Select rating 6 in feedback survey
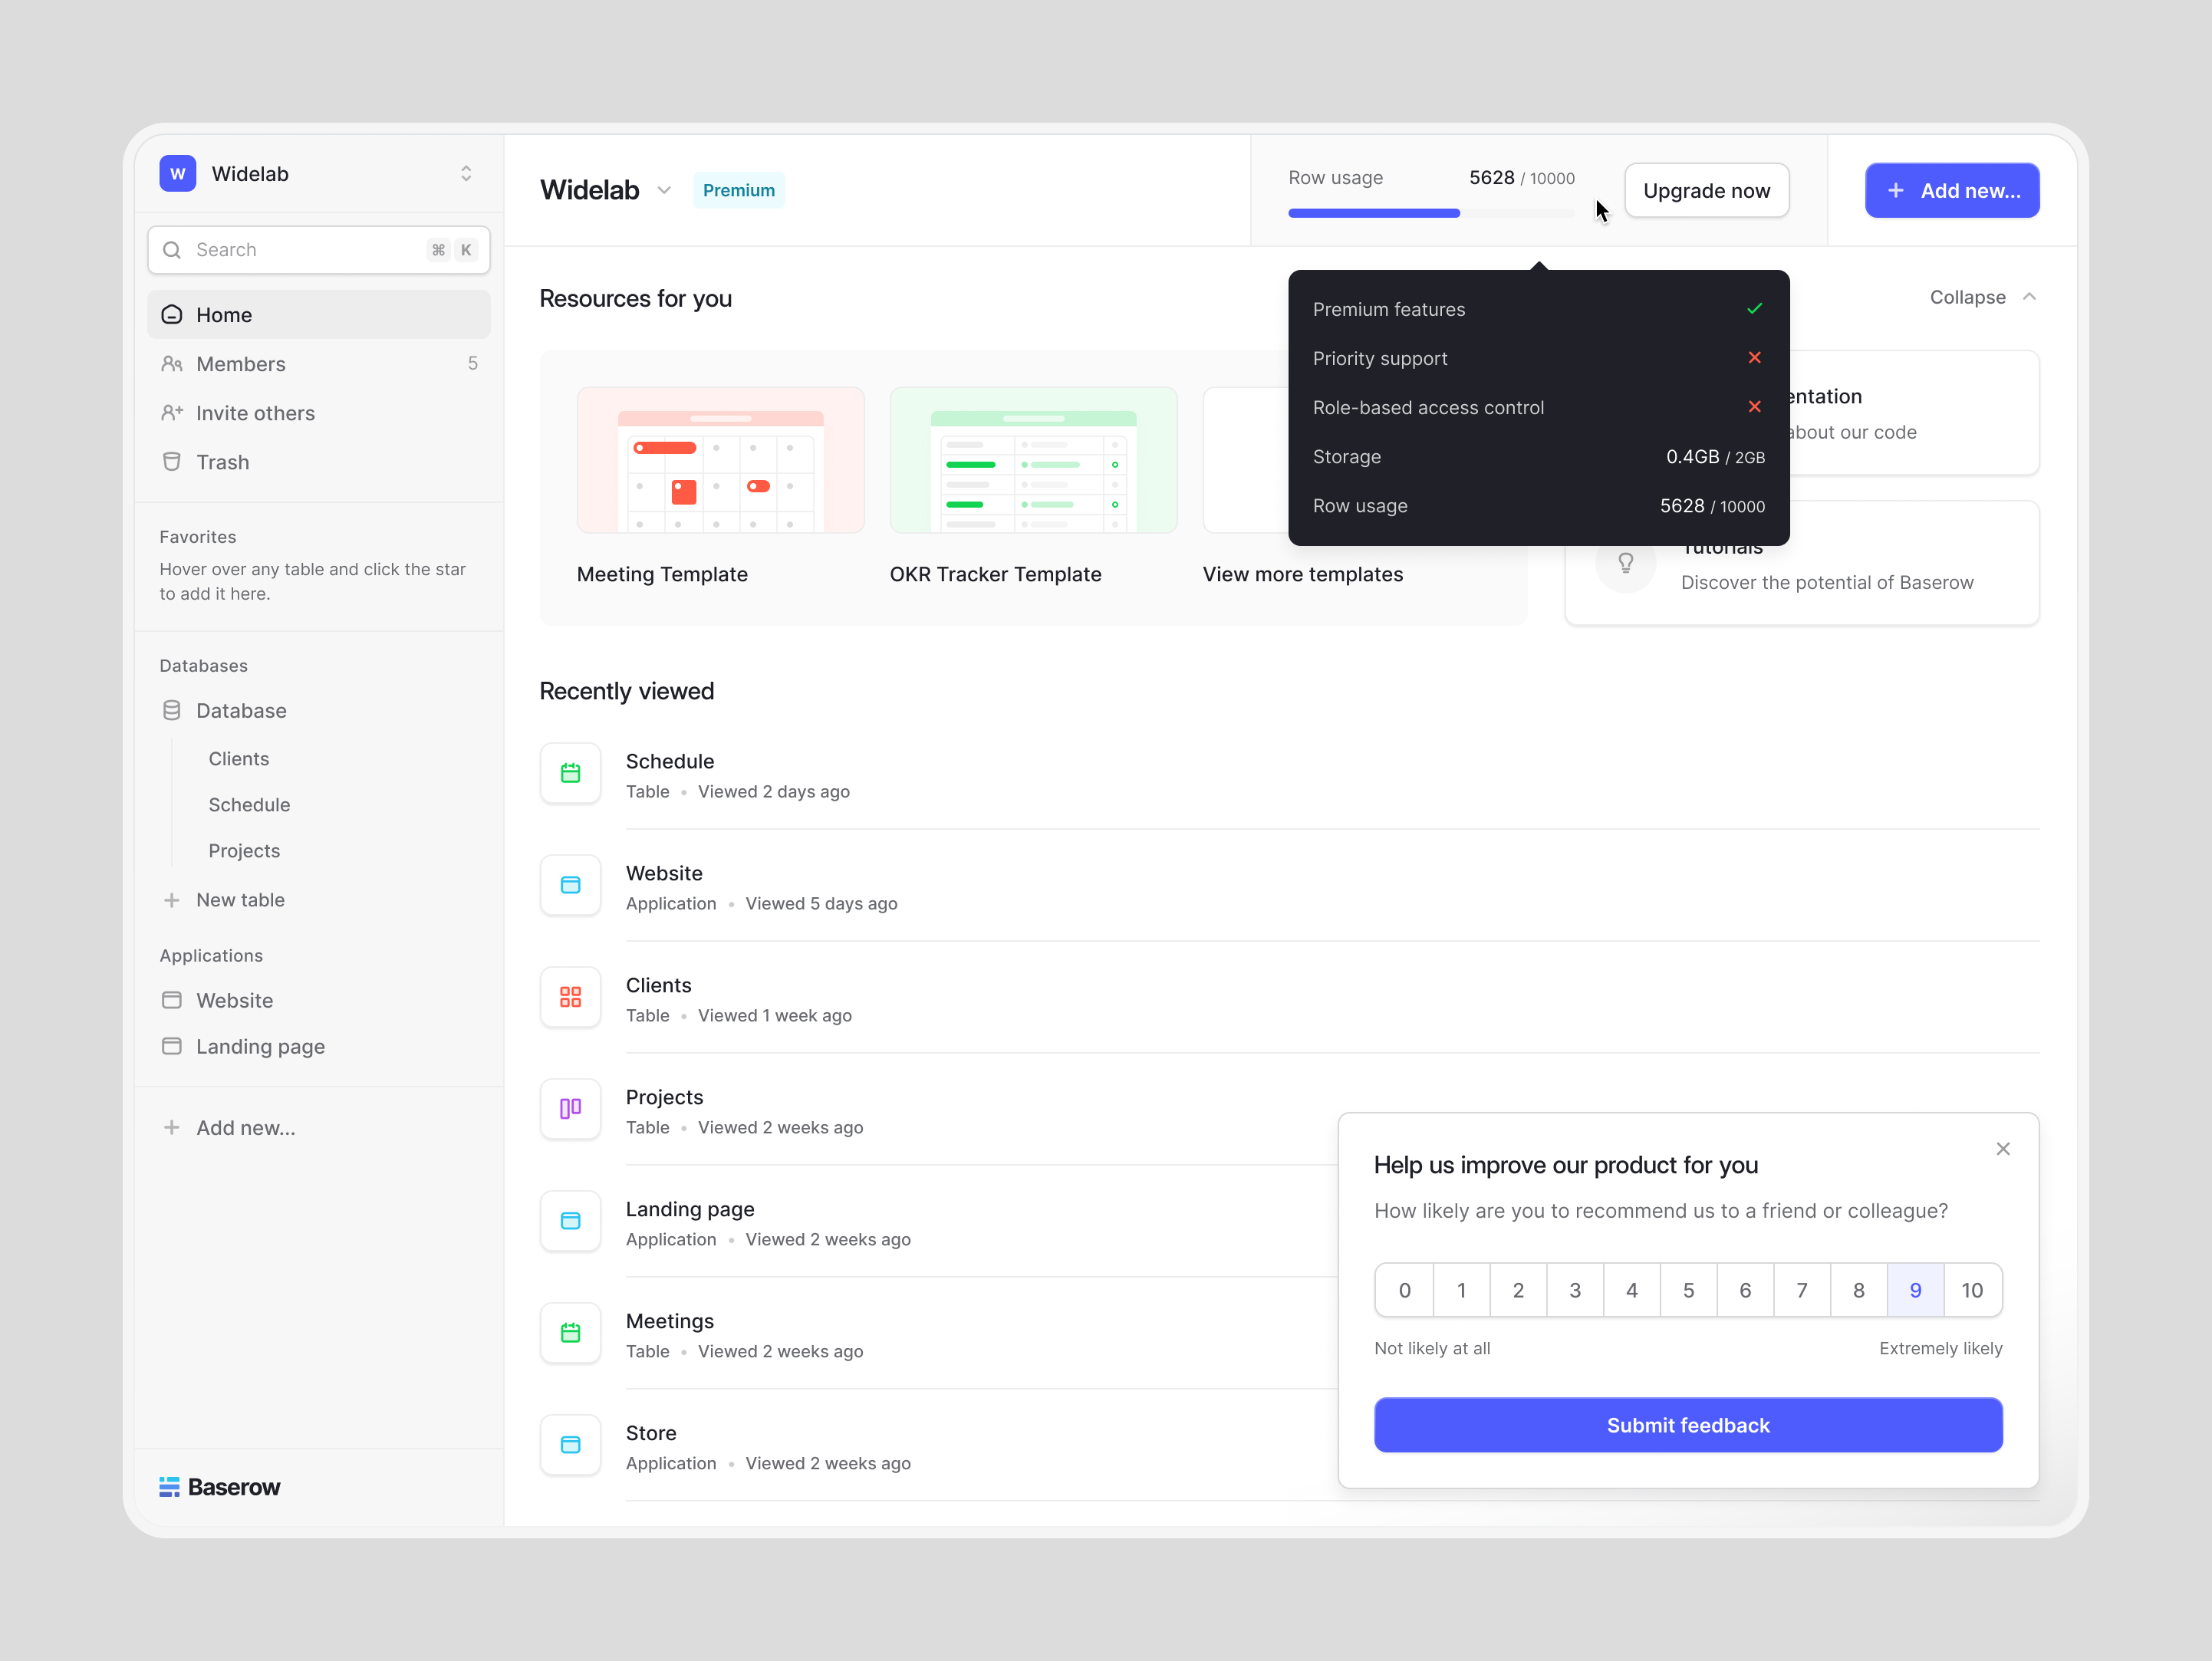Screen dimensions: 2212x1661 click(1745, 1291)
